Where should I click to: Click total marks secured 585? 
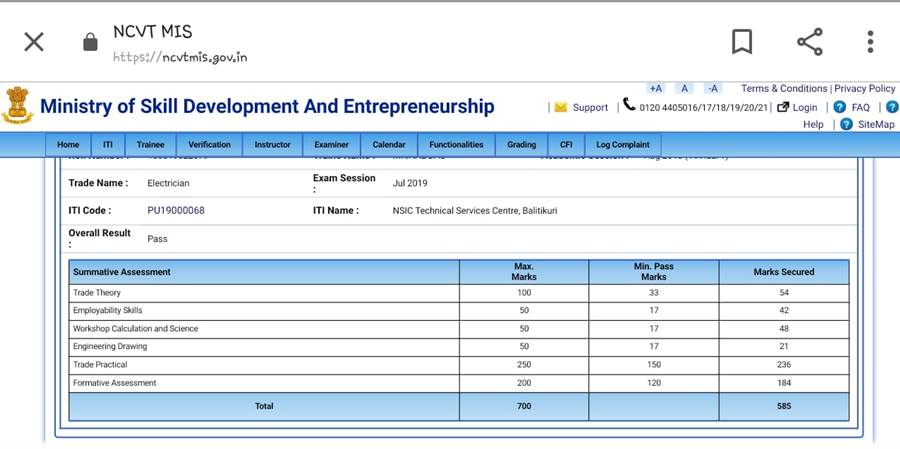pos(784,406)
